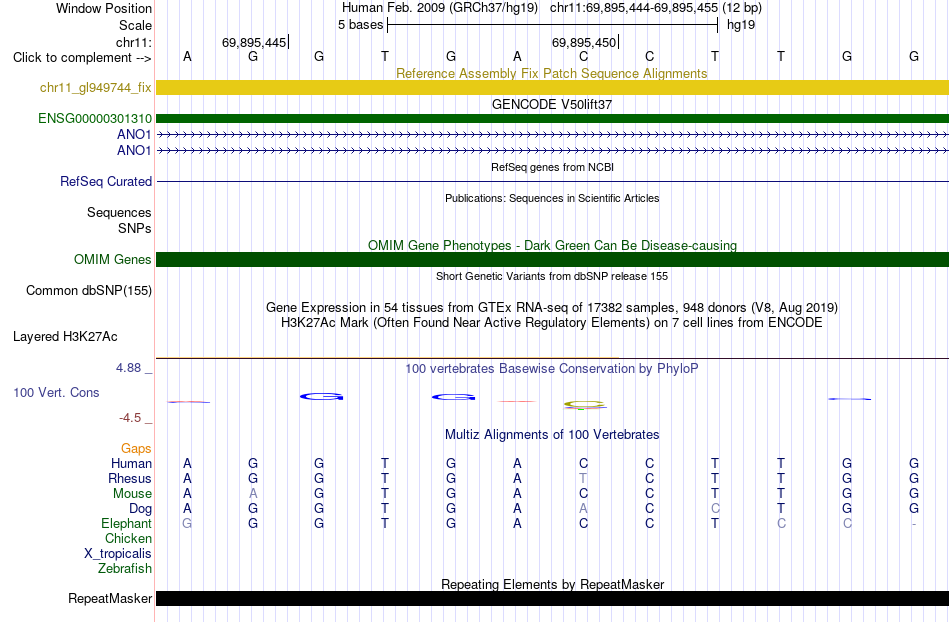Click the Rhesus species row label
Viewport: 950px width, 622px height.
(x=130, y=479)
